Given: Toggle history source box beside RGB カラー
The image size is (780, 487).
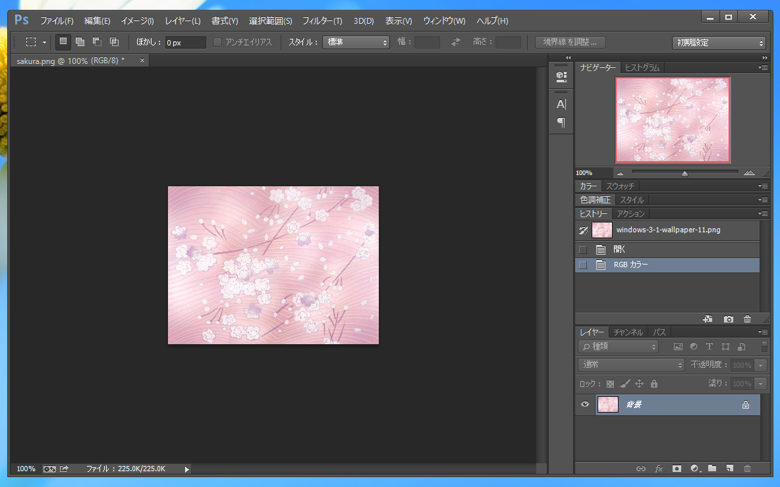Looking at the screenshot, I should tap(583, 265).
